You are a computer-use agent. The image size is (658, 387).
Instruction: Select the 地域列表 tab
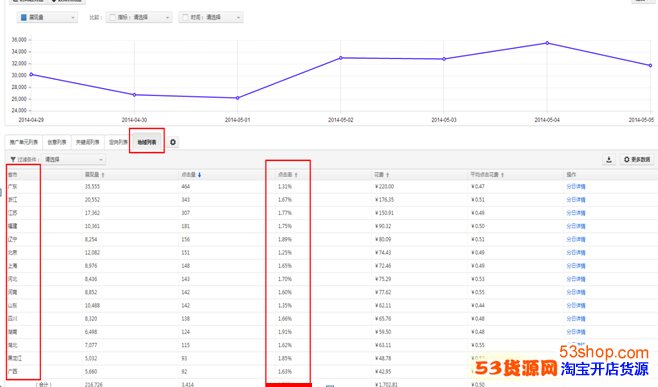pos(147,142)
